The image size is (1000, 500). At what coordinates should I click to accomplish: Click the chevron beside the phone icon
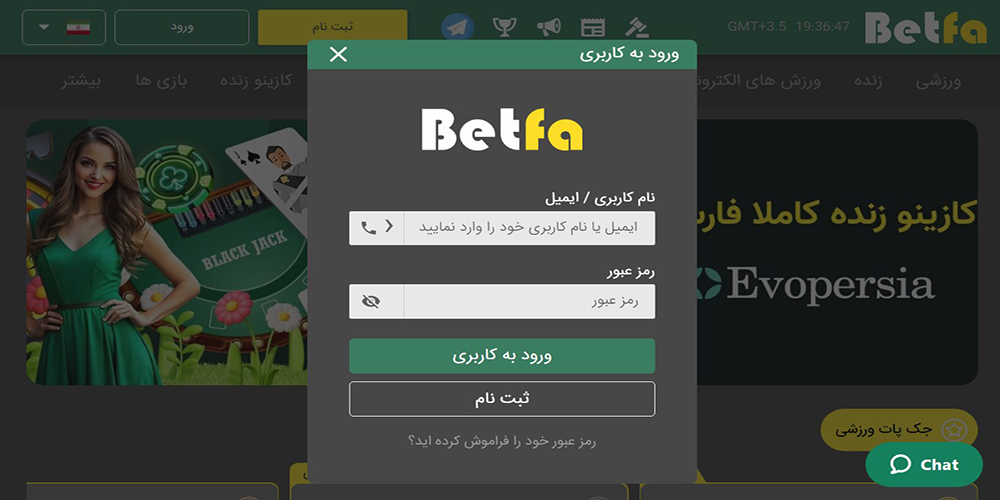389,227
